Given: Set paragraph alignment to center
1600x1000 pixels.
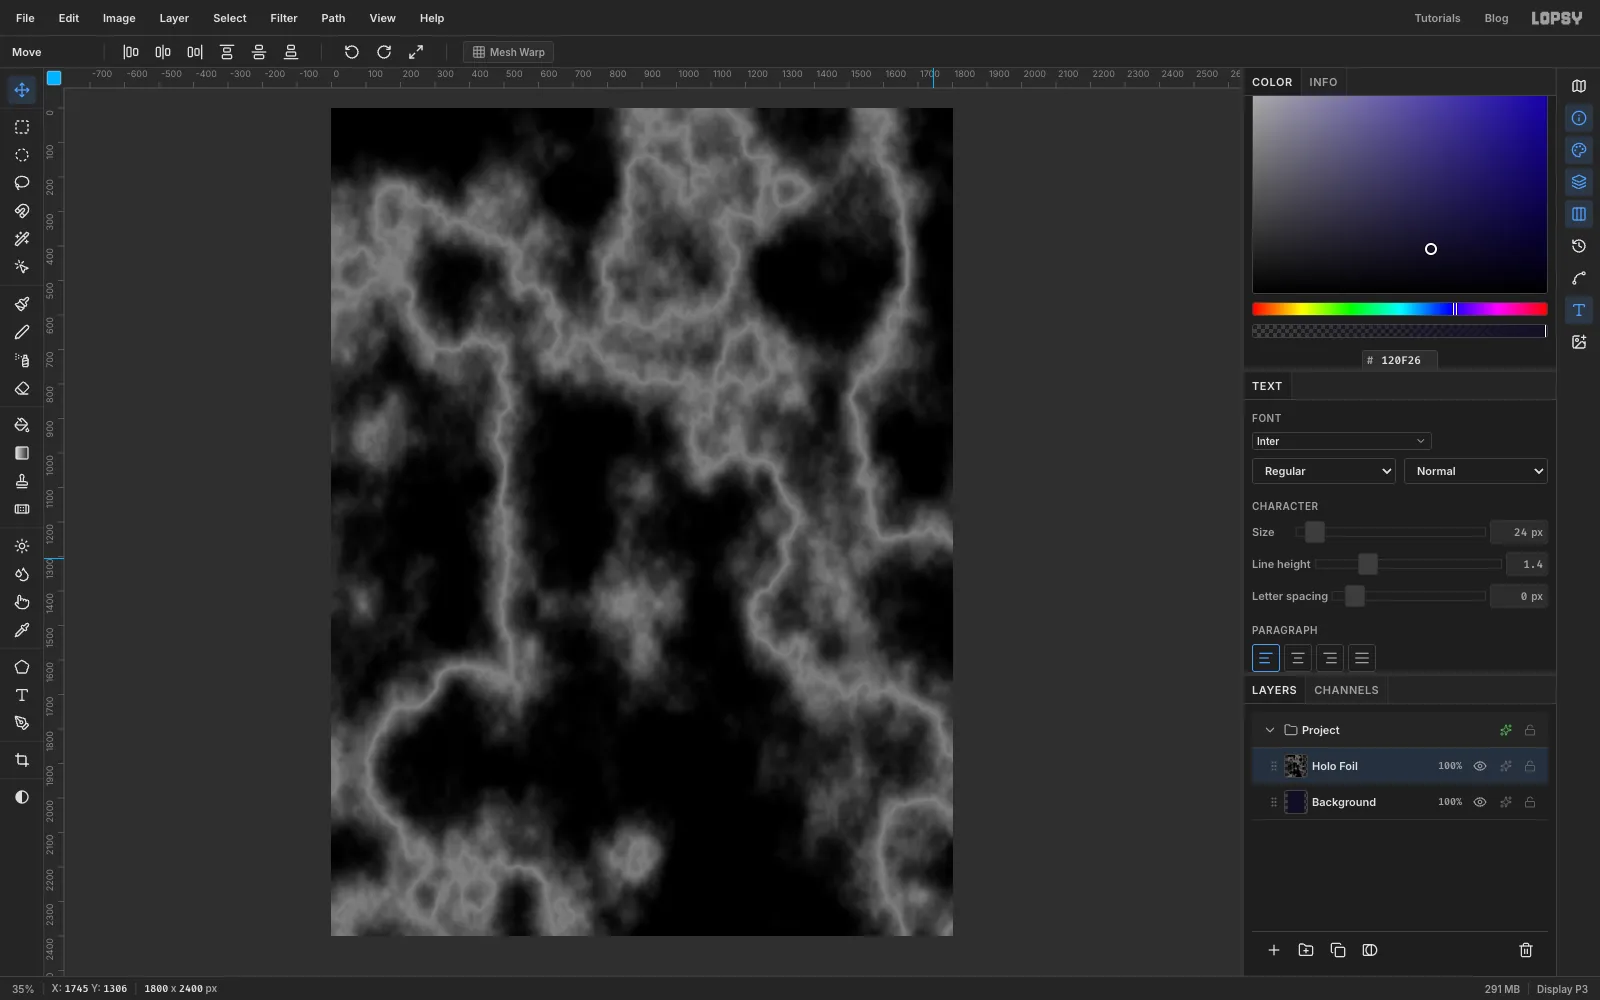Looking at the screenshot, I should point(1298,658).
